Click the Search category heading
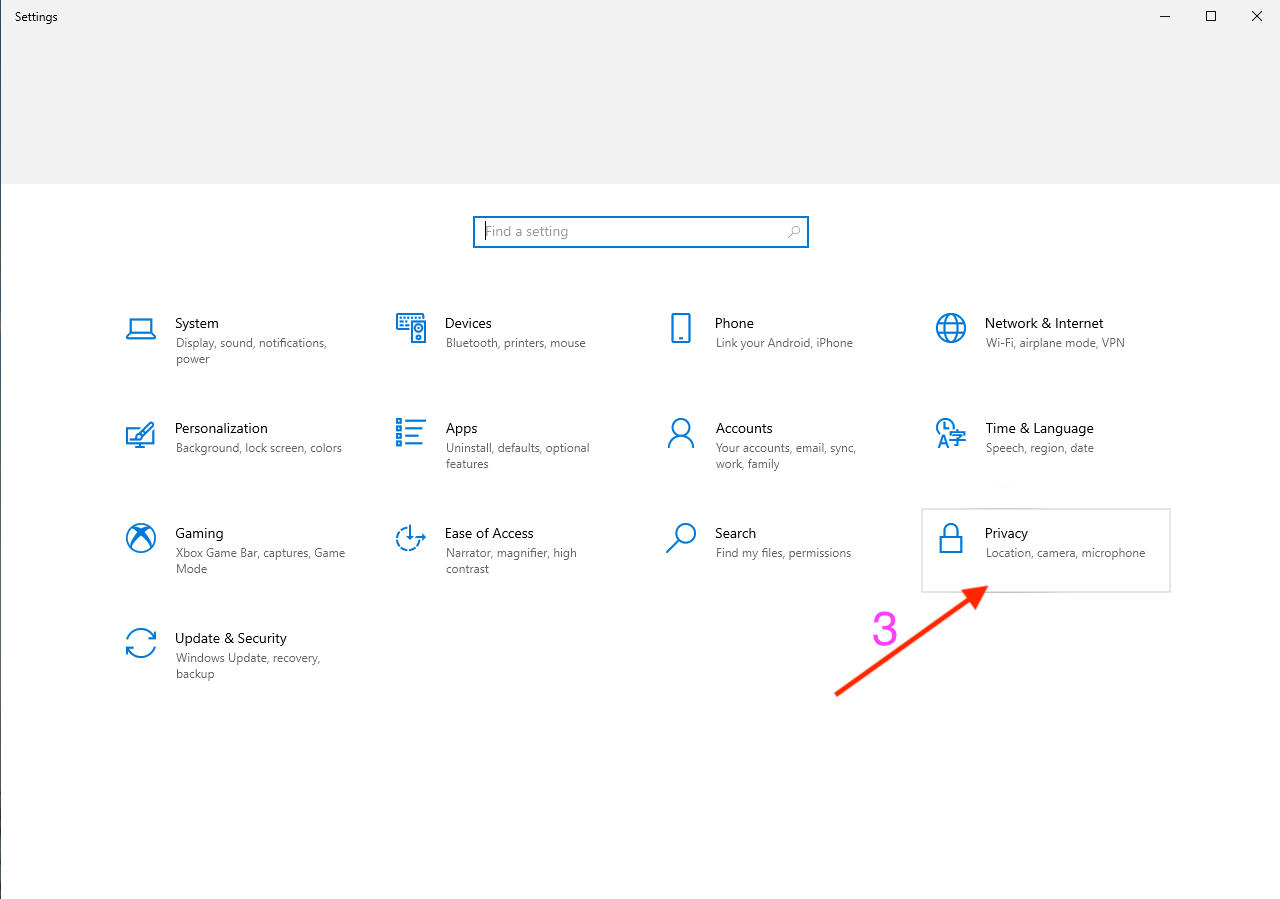Screen dimensions: 1280x899 tap(735, 533)
